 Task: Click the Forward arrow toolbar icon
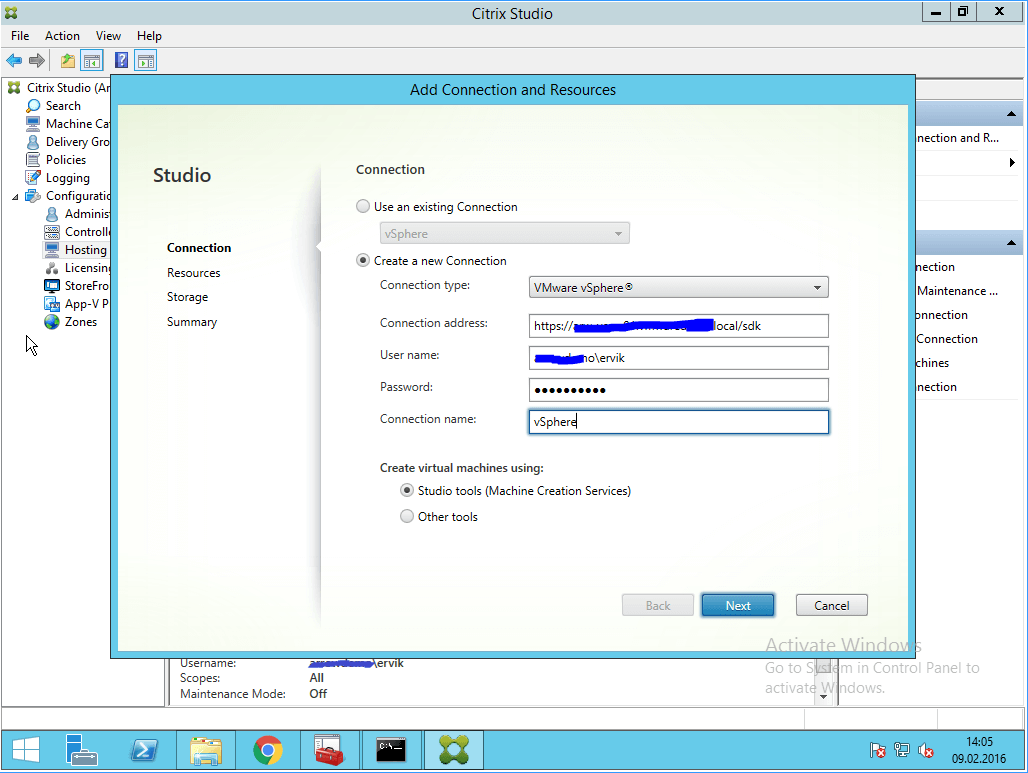37,61
